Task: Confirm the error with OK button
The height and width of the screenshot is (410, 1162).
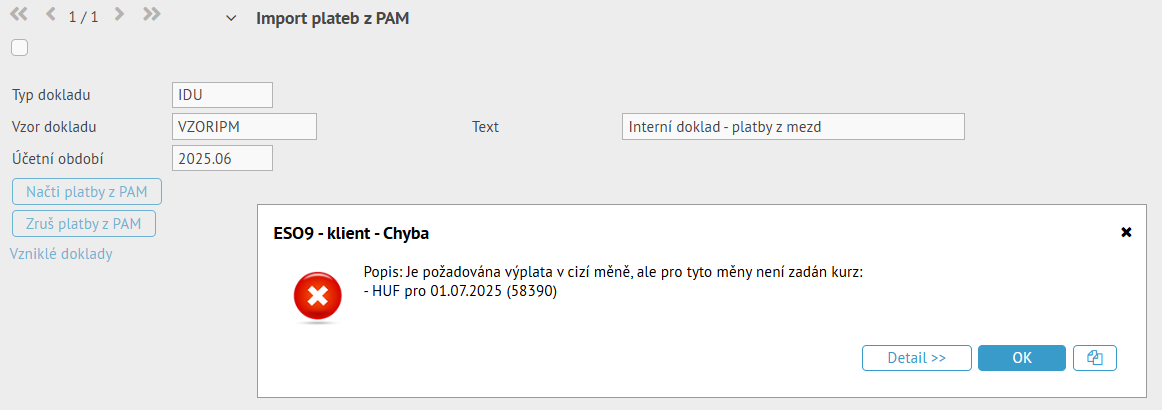Action: 1022,357
